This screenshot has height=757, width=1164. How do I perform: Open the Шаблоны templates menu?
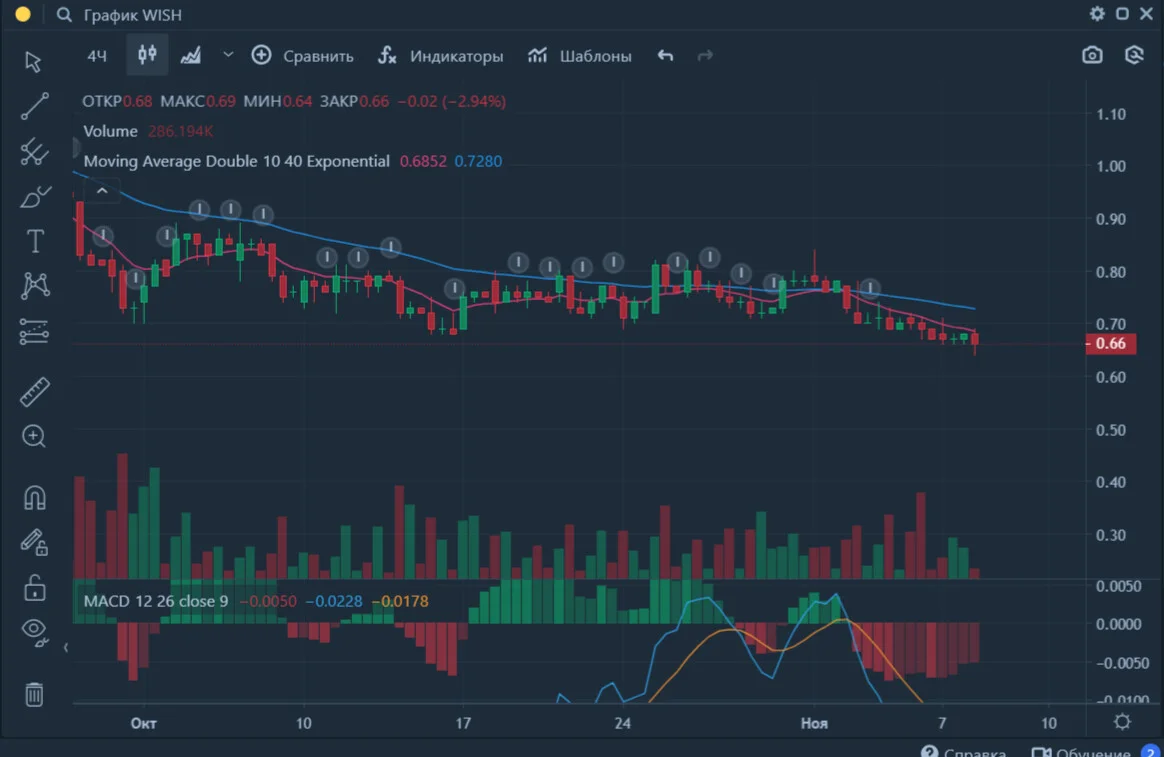(x=580, y=56)
